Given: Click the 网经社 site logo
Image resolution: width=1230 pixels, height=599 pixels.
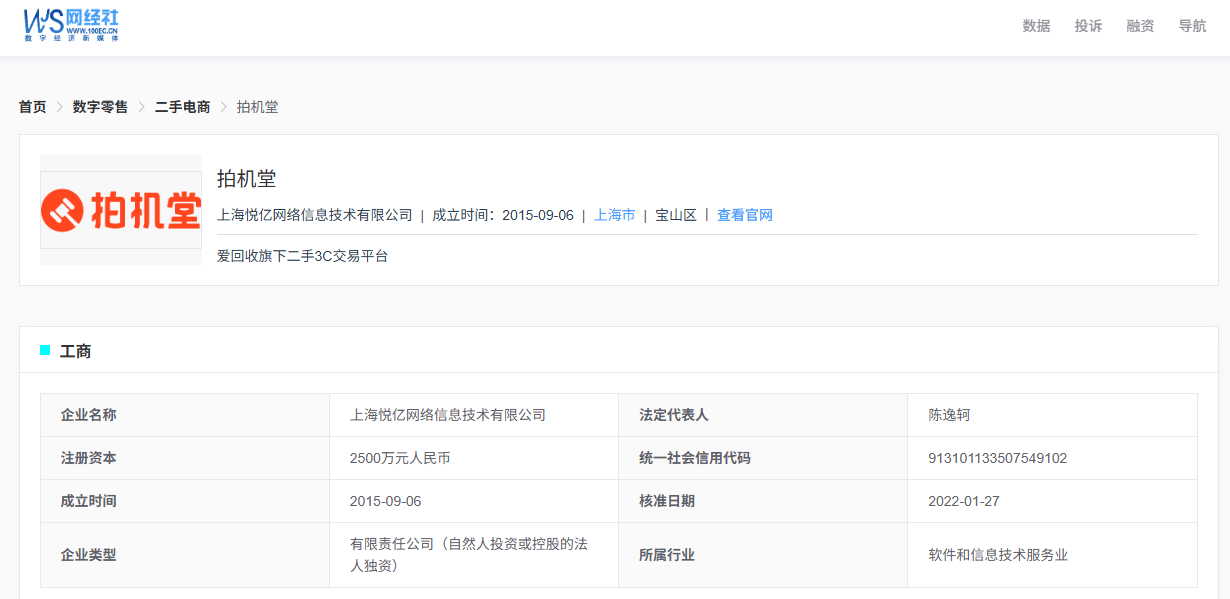Looking at the screenshot, I should (72, 25).
